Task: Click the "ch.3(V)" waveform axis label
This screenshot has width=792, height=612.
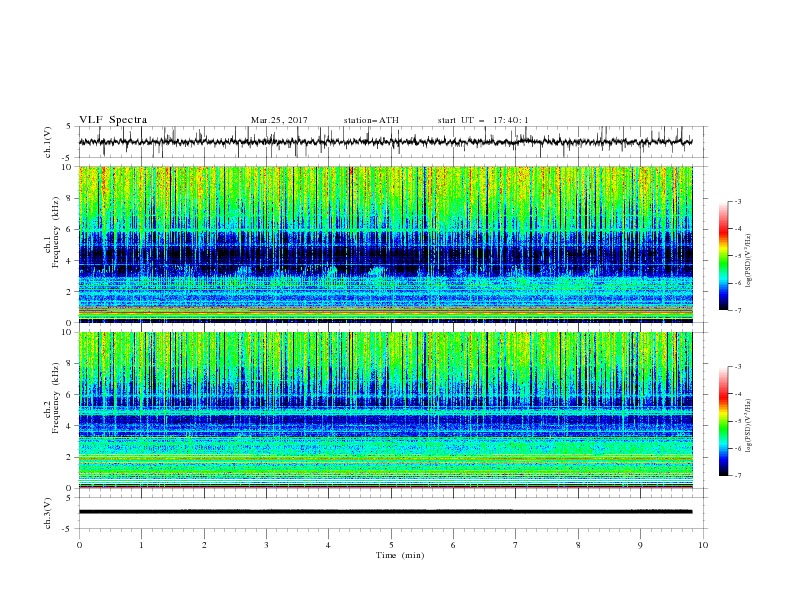Action: coord(48,513)
